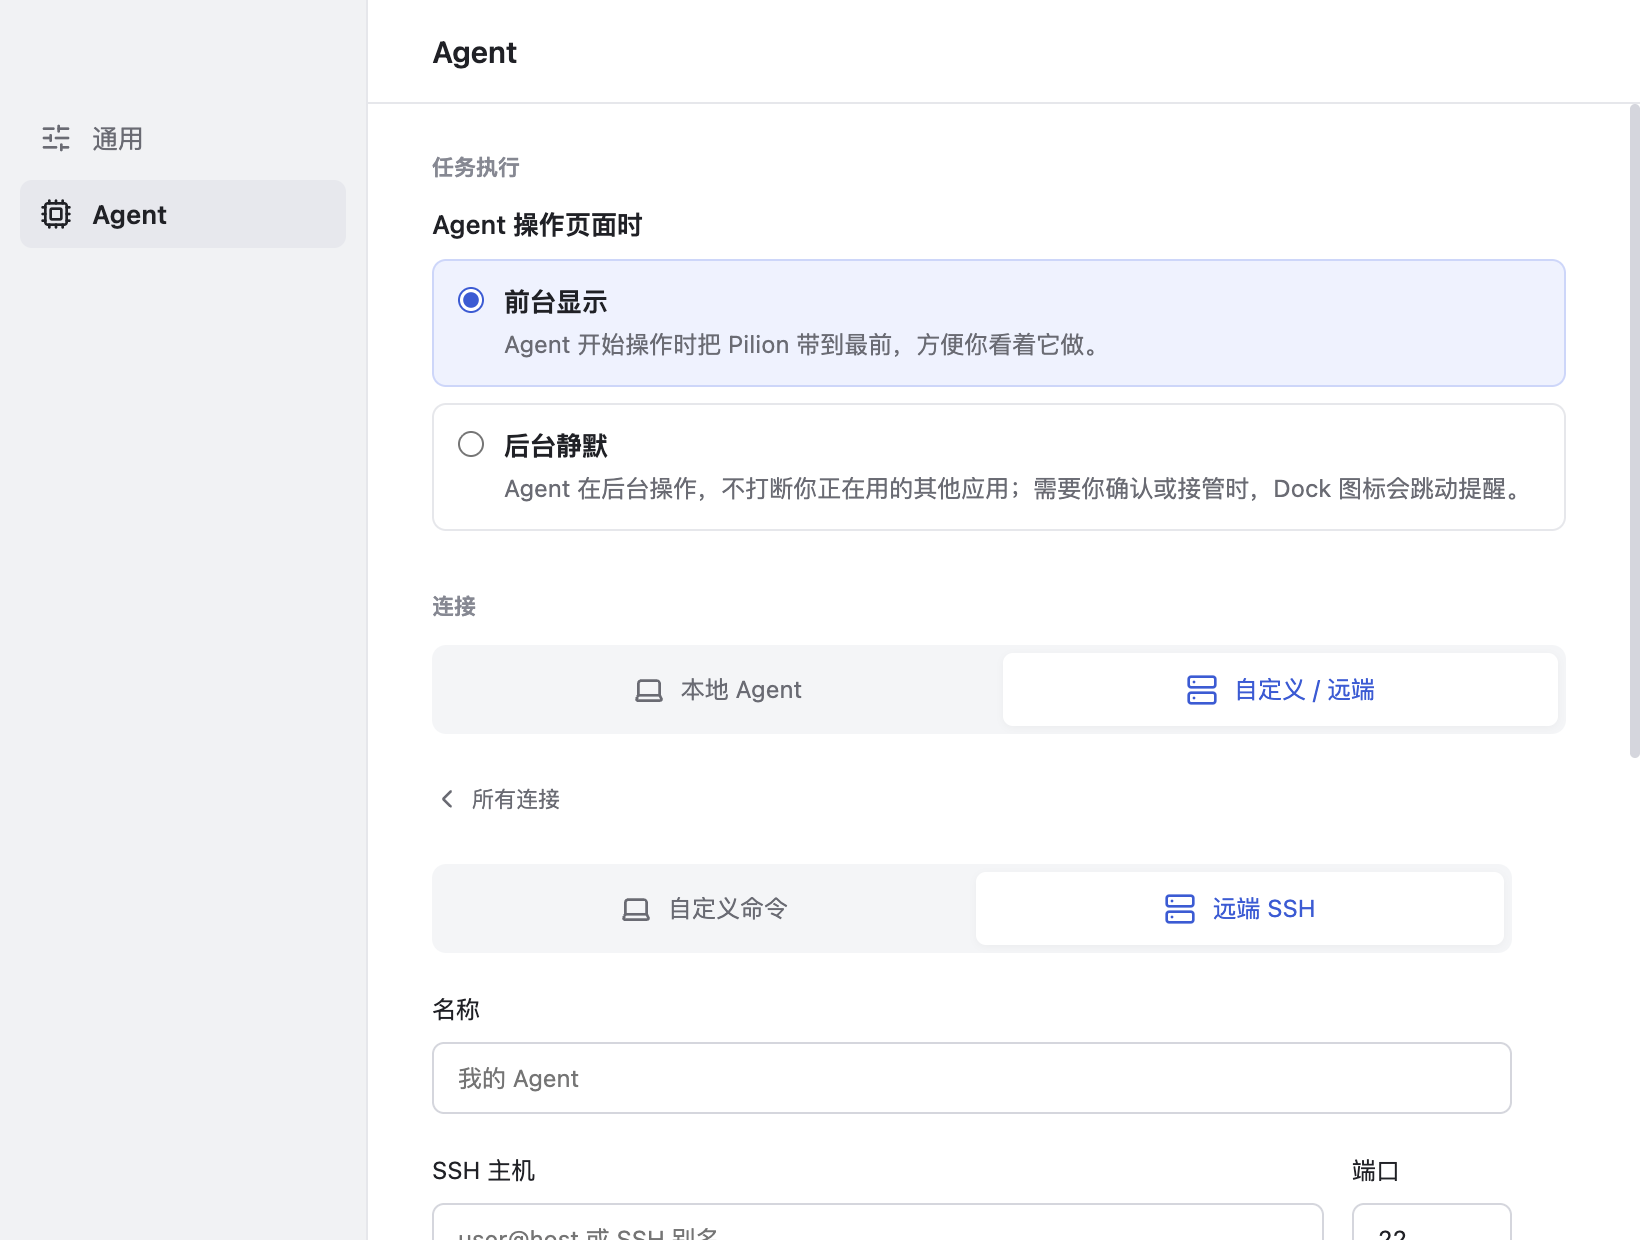Switch to the 自定义 / 远端 tab
The height and width of the screenshot is (1240, 1640).
coord(1280,690)
